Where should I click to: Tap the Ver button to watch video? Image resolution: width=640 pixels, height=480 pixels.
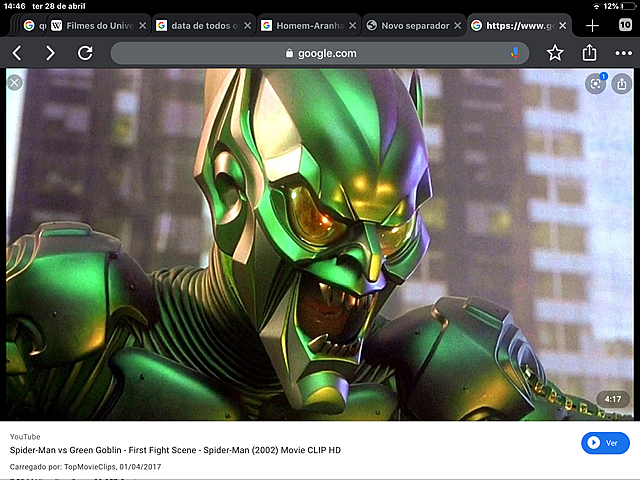pos(605,443)
